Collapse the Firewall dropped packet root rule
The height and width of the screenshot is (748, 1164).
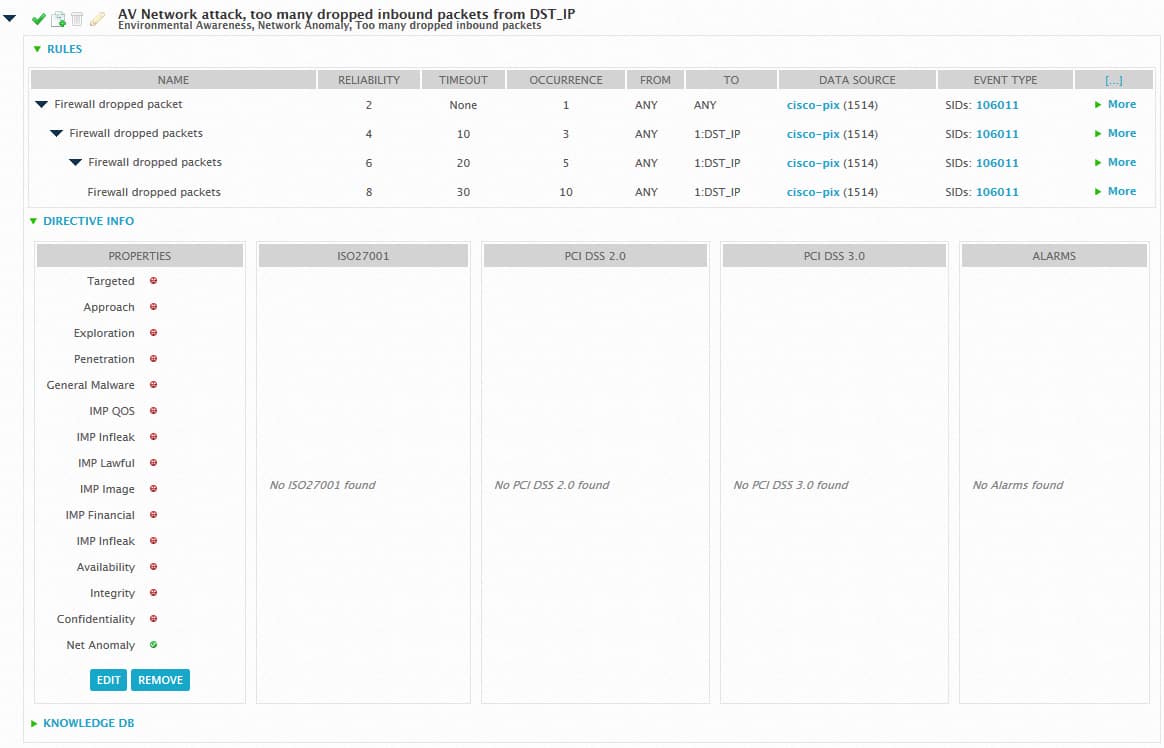click(x=42, y=105)
